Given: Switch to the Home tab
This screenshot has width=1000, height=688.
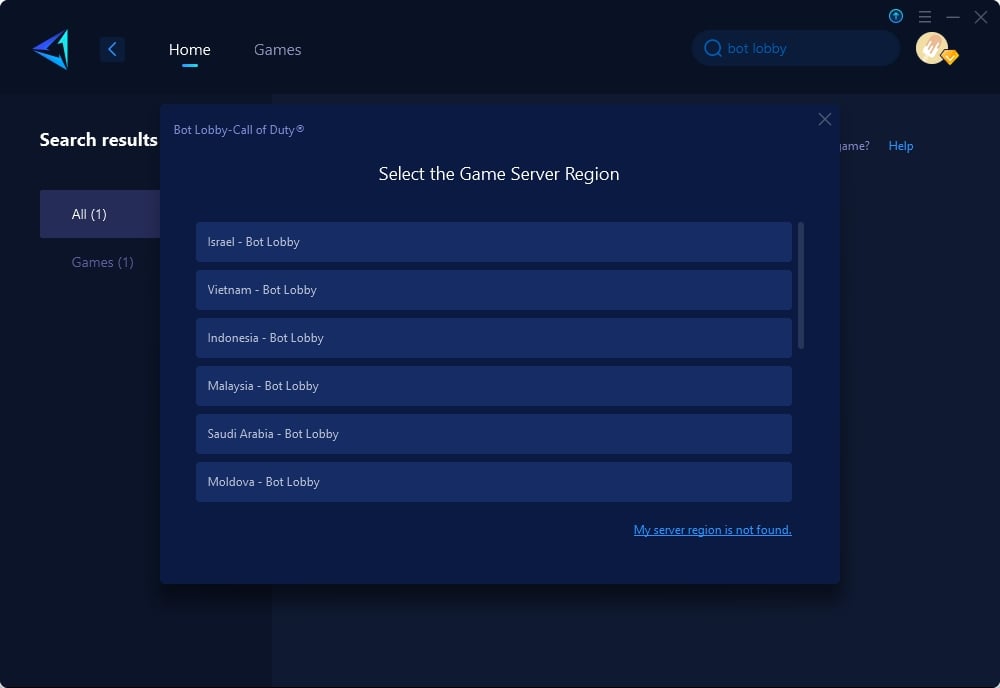Looking at the screenshot, I should click(189, 50).
